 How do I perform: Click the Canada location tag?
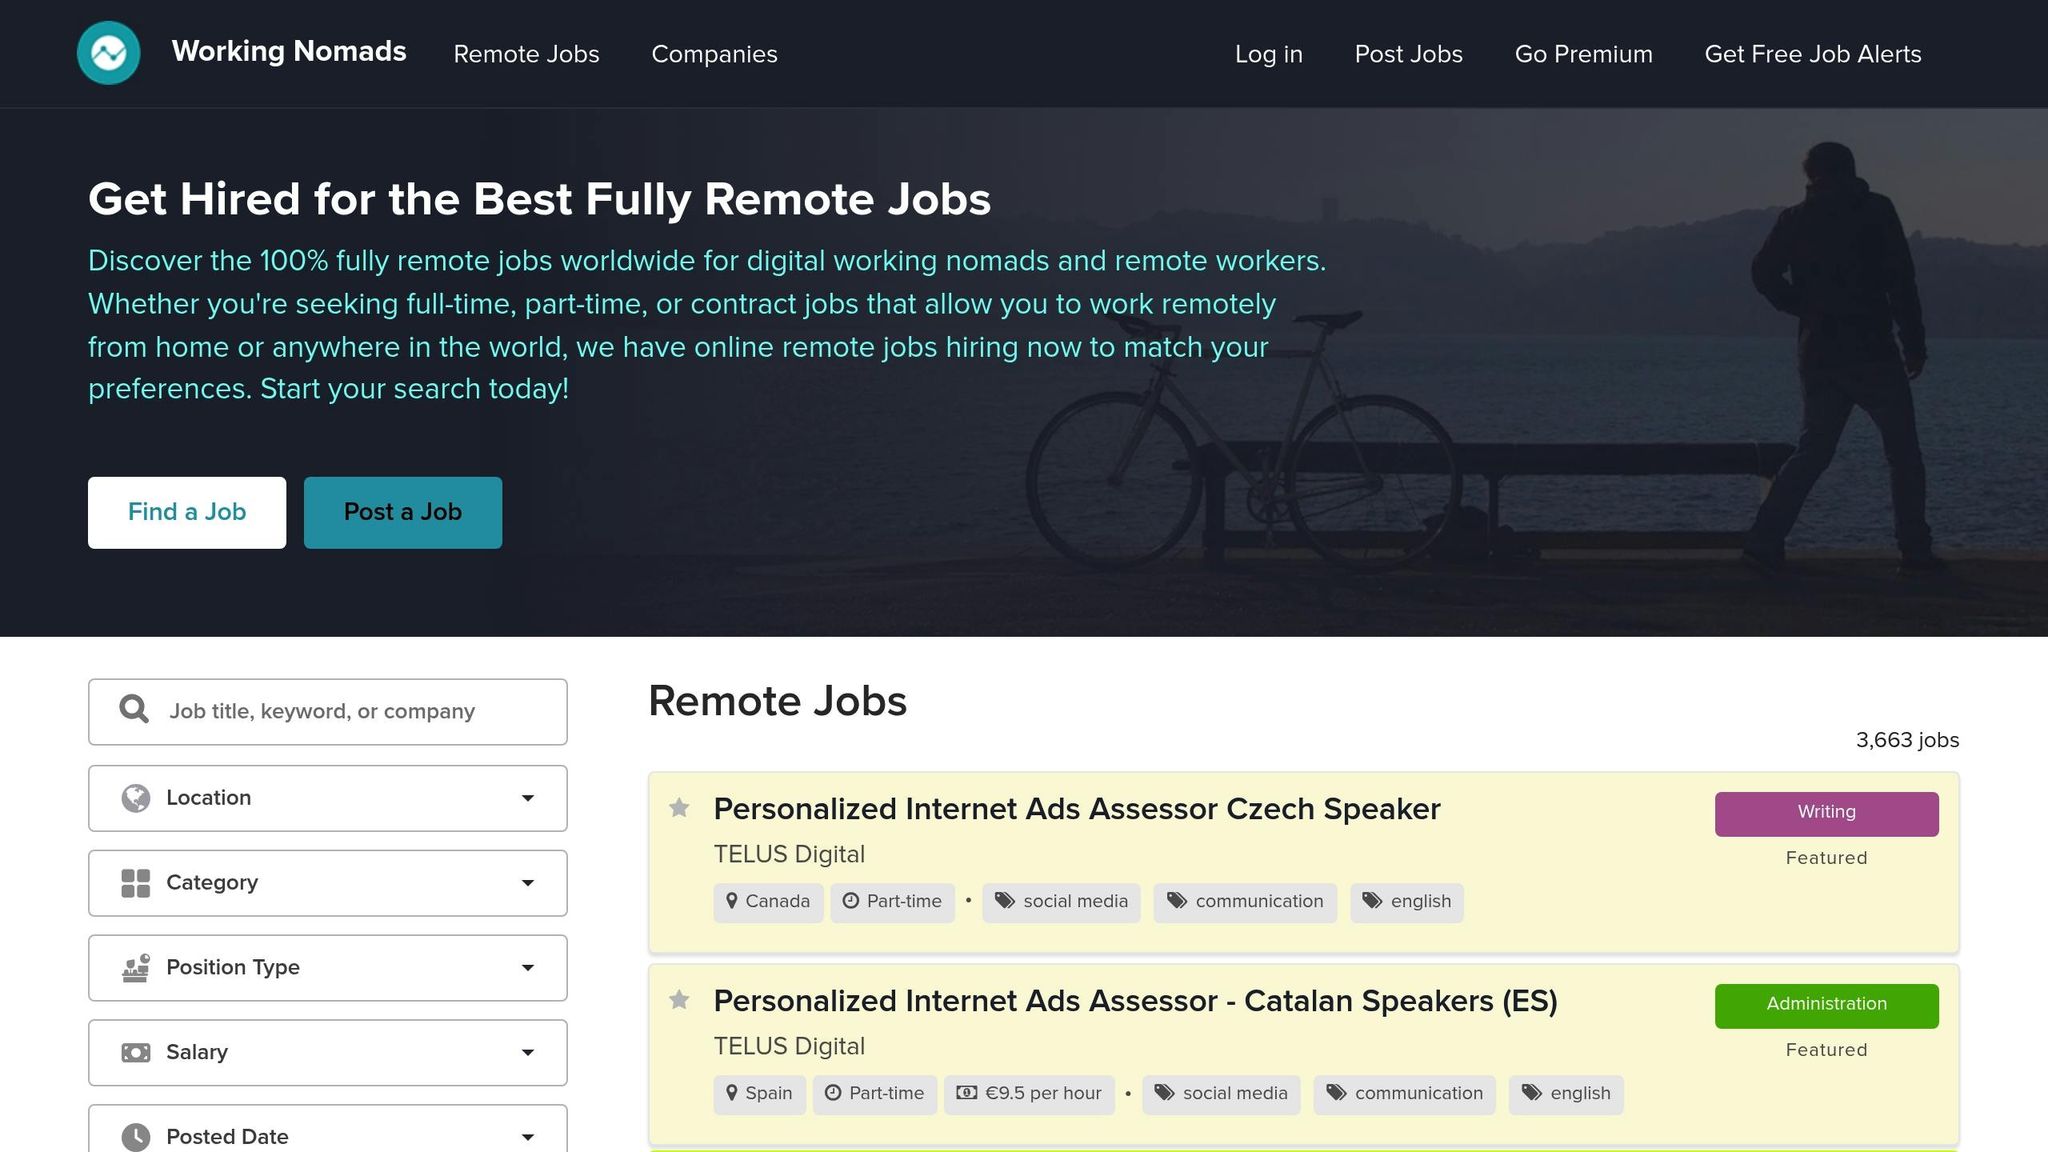768,902
